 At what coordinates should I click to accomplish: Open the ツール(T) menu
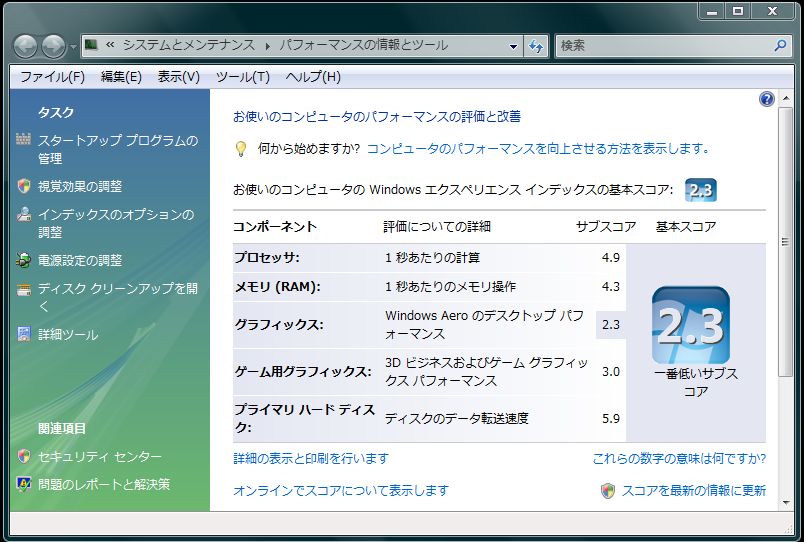pyautogui.click(x=242, y=77)
